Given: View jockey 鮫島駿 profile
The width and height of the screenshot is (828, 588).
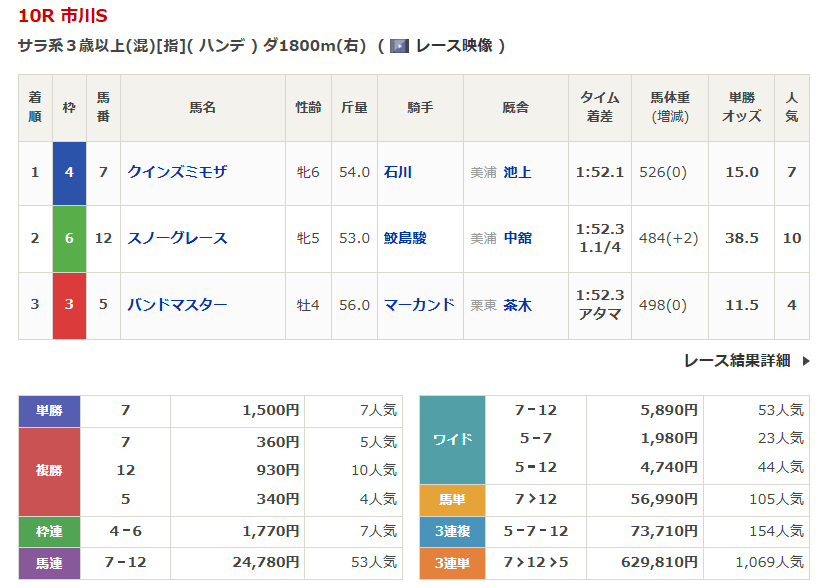Looking at the screenshot, I should (x=405, y=238).
